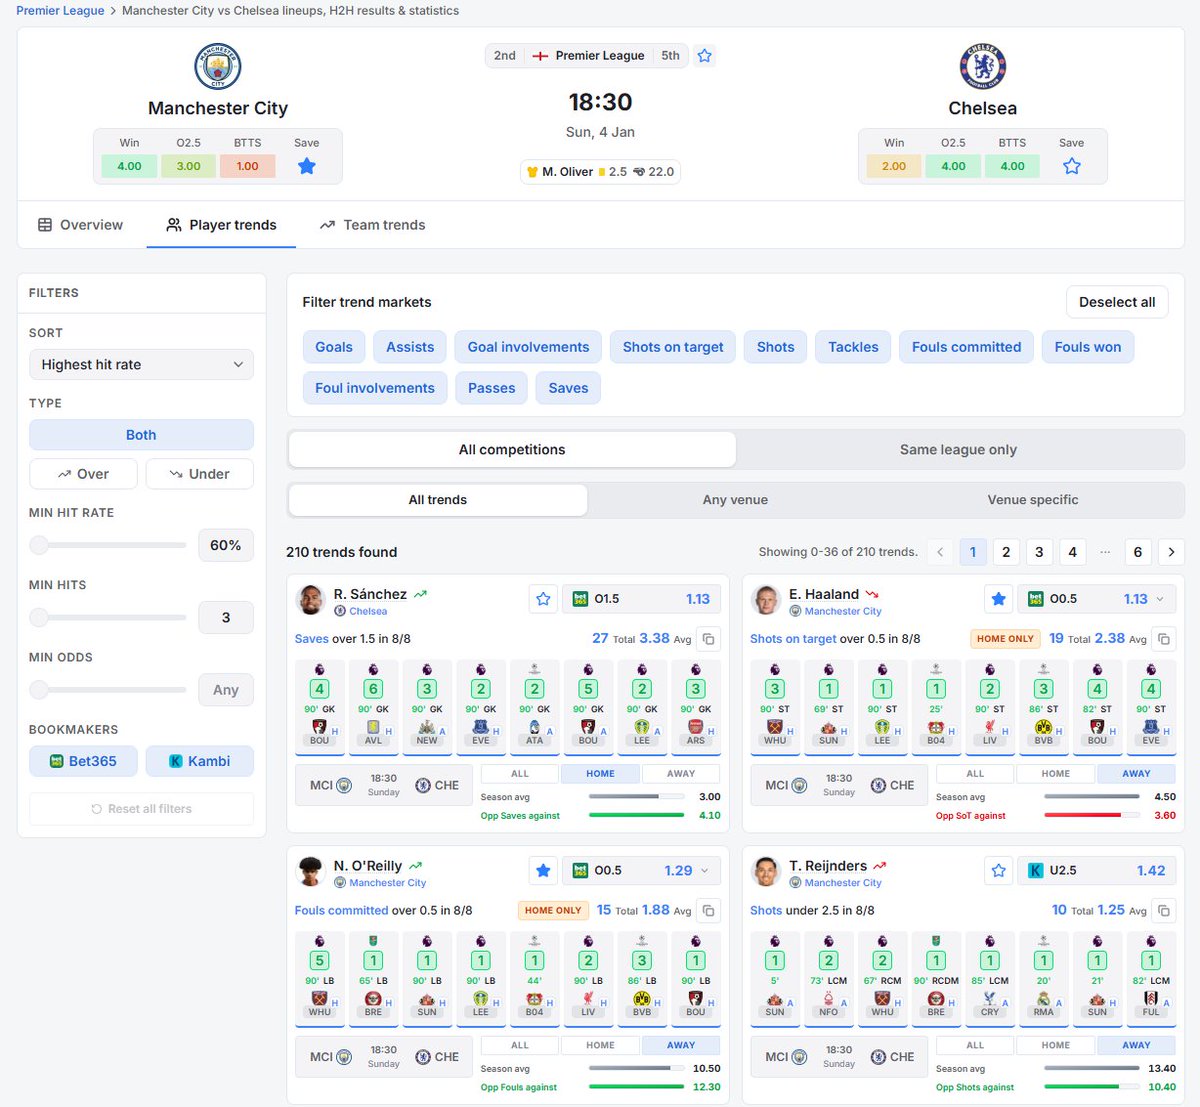
Task: Click the Kambi logo beside U2.5 odds
Action: click(1036, 871)
